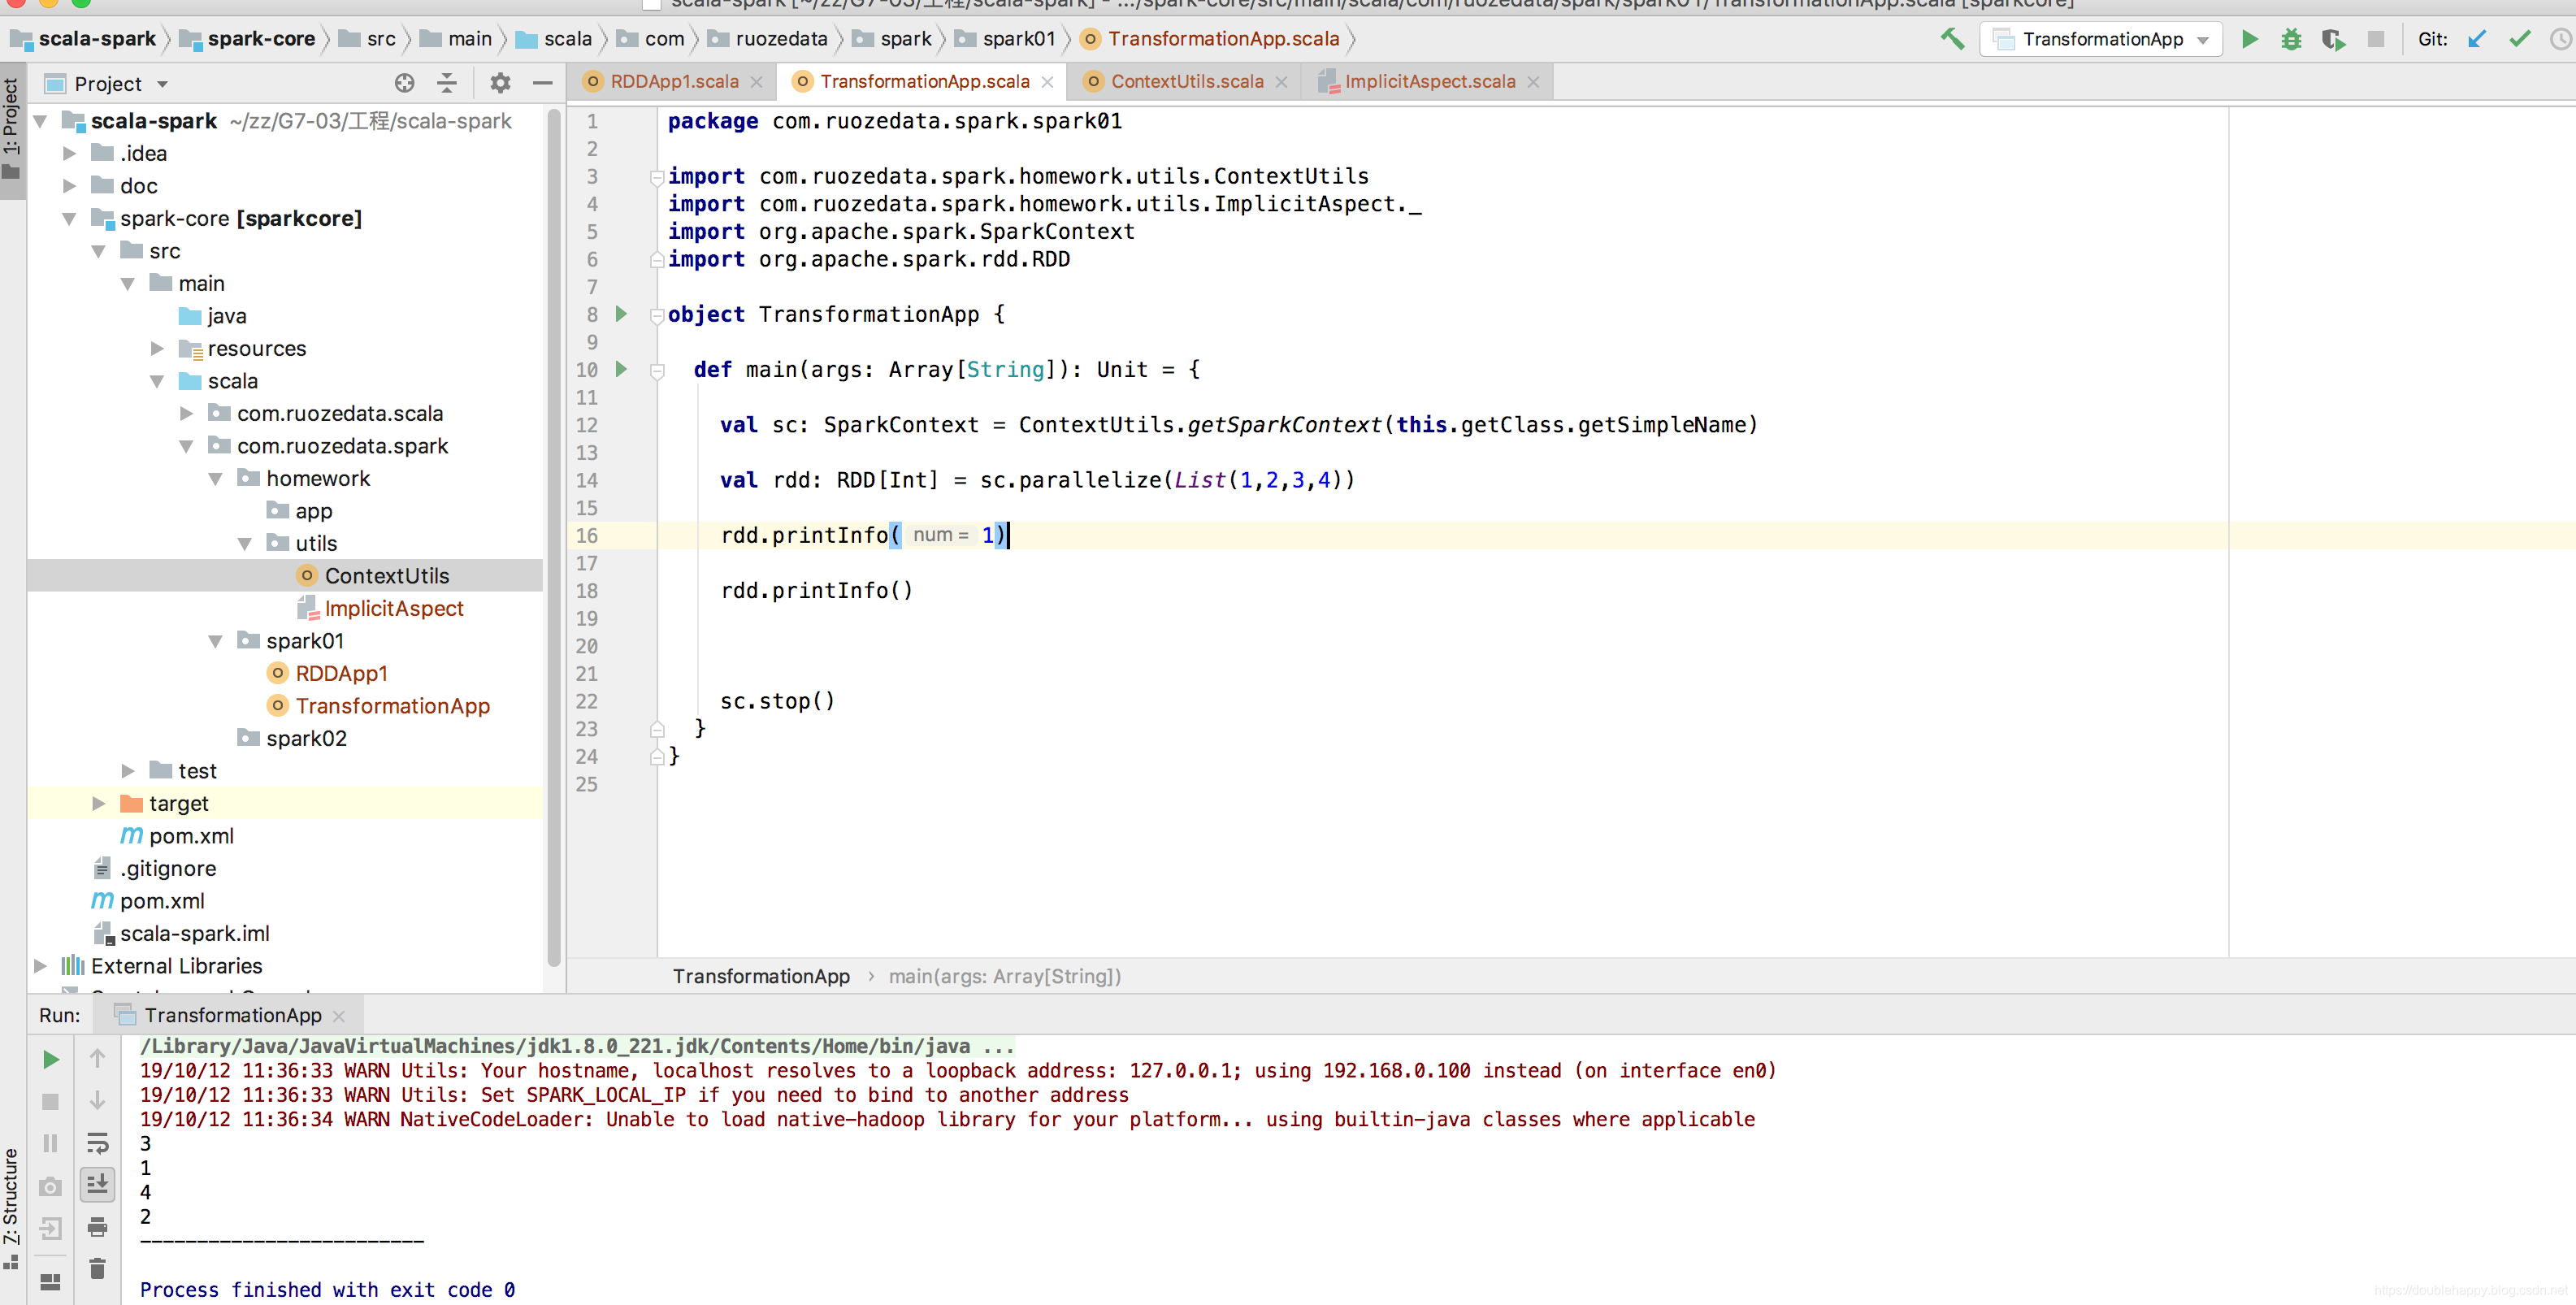
Task: Click the locate target scroll-from-source icon
Action: point(404,83)
